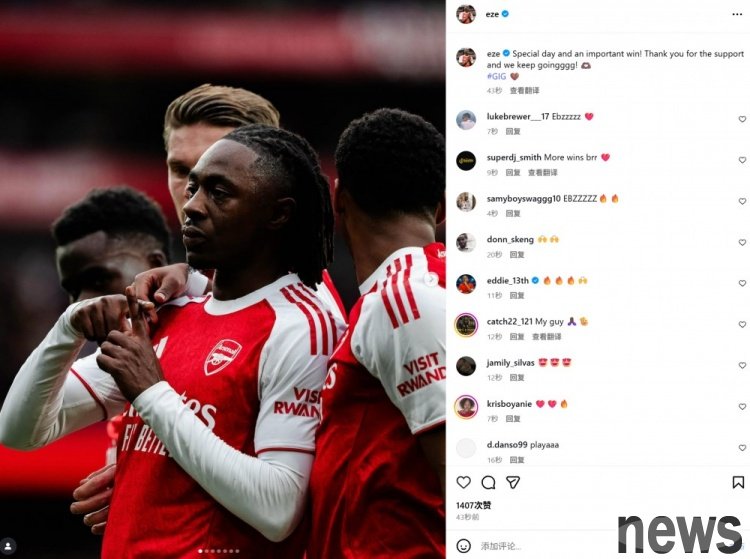This screenshot has width=750, height=559.
Task: Open krisboyanie's story avatar
Action: [466, 407]
